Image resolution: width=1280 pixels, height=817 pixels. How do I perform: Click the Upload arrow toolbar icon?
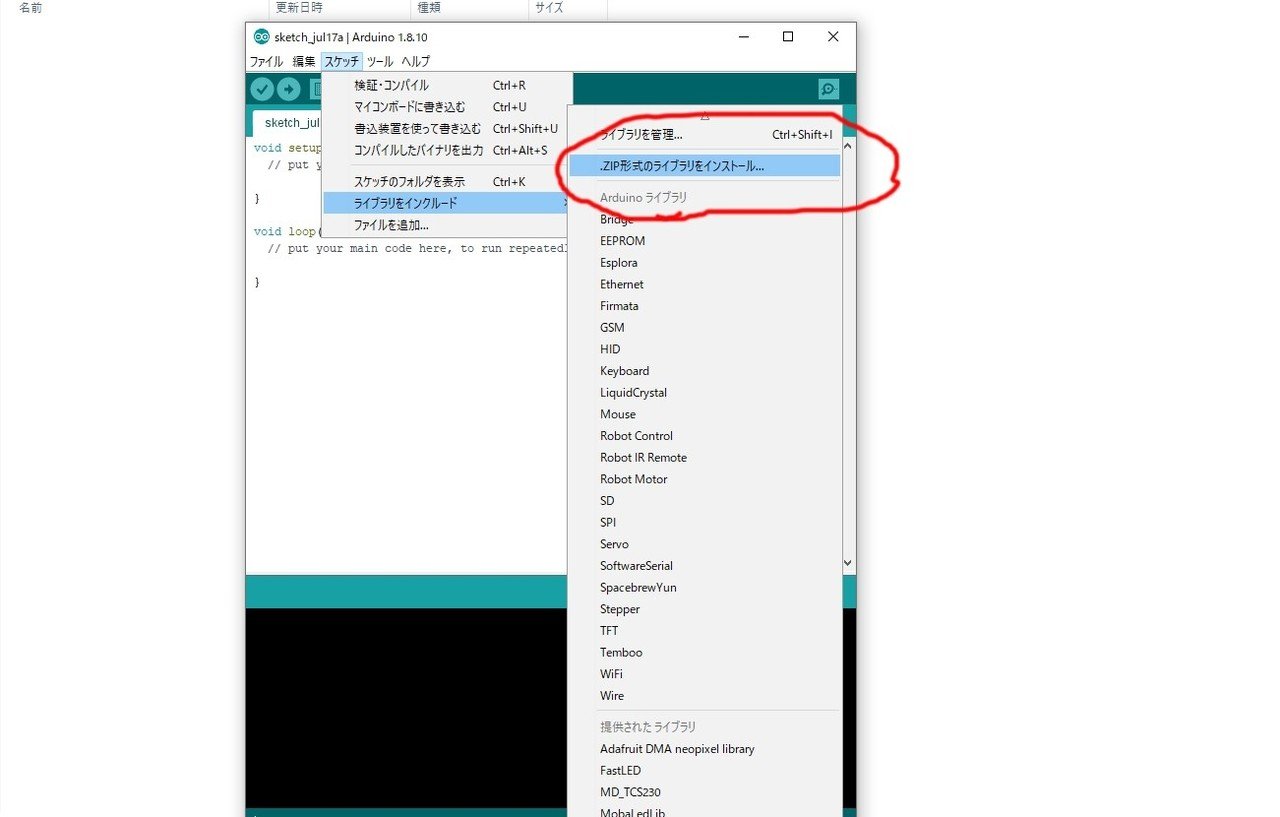289,89
